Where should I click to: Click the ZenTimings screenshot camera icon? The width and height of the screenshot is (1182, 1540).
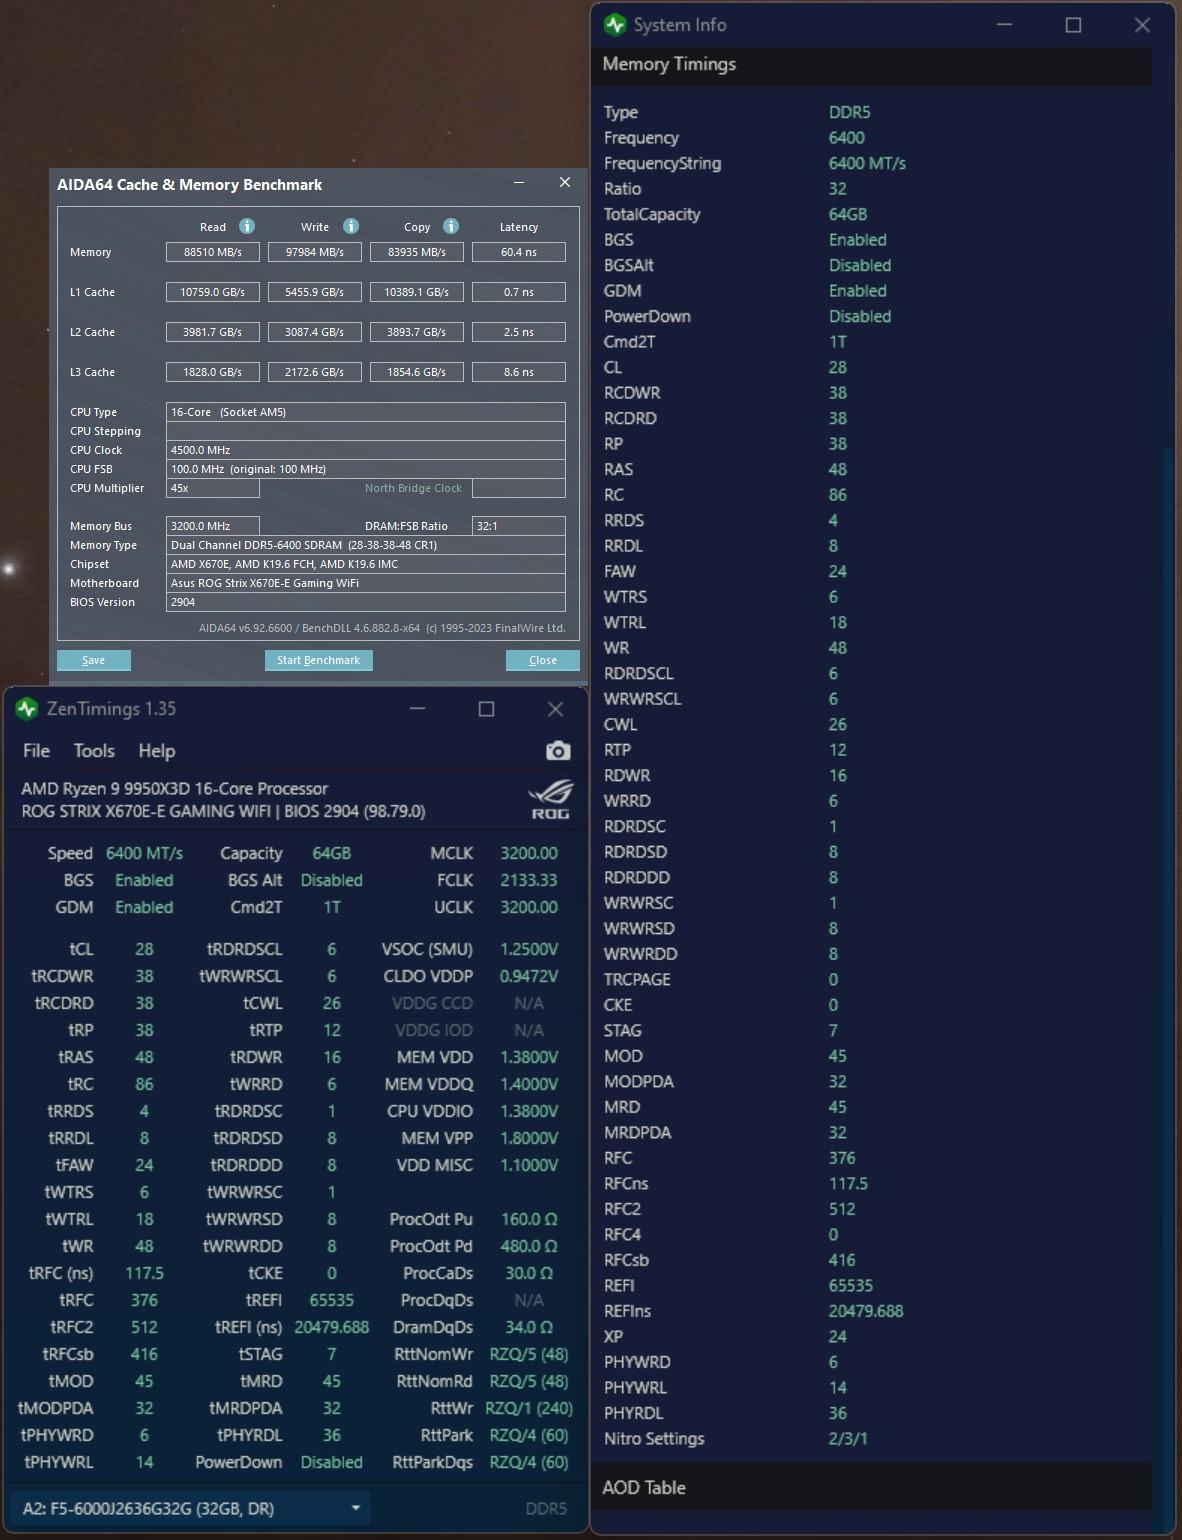point(558,751)
